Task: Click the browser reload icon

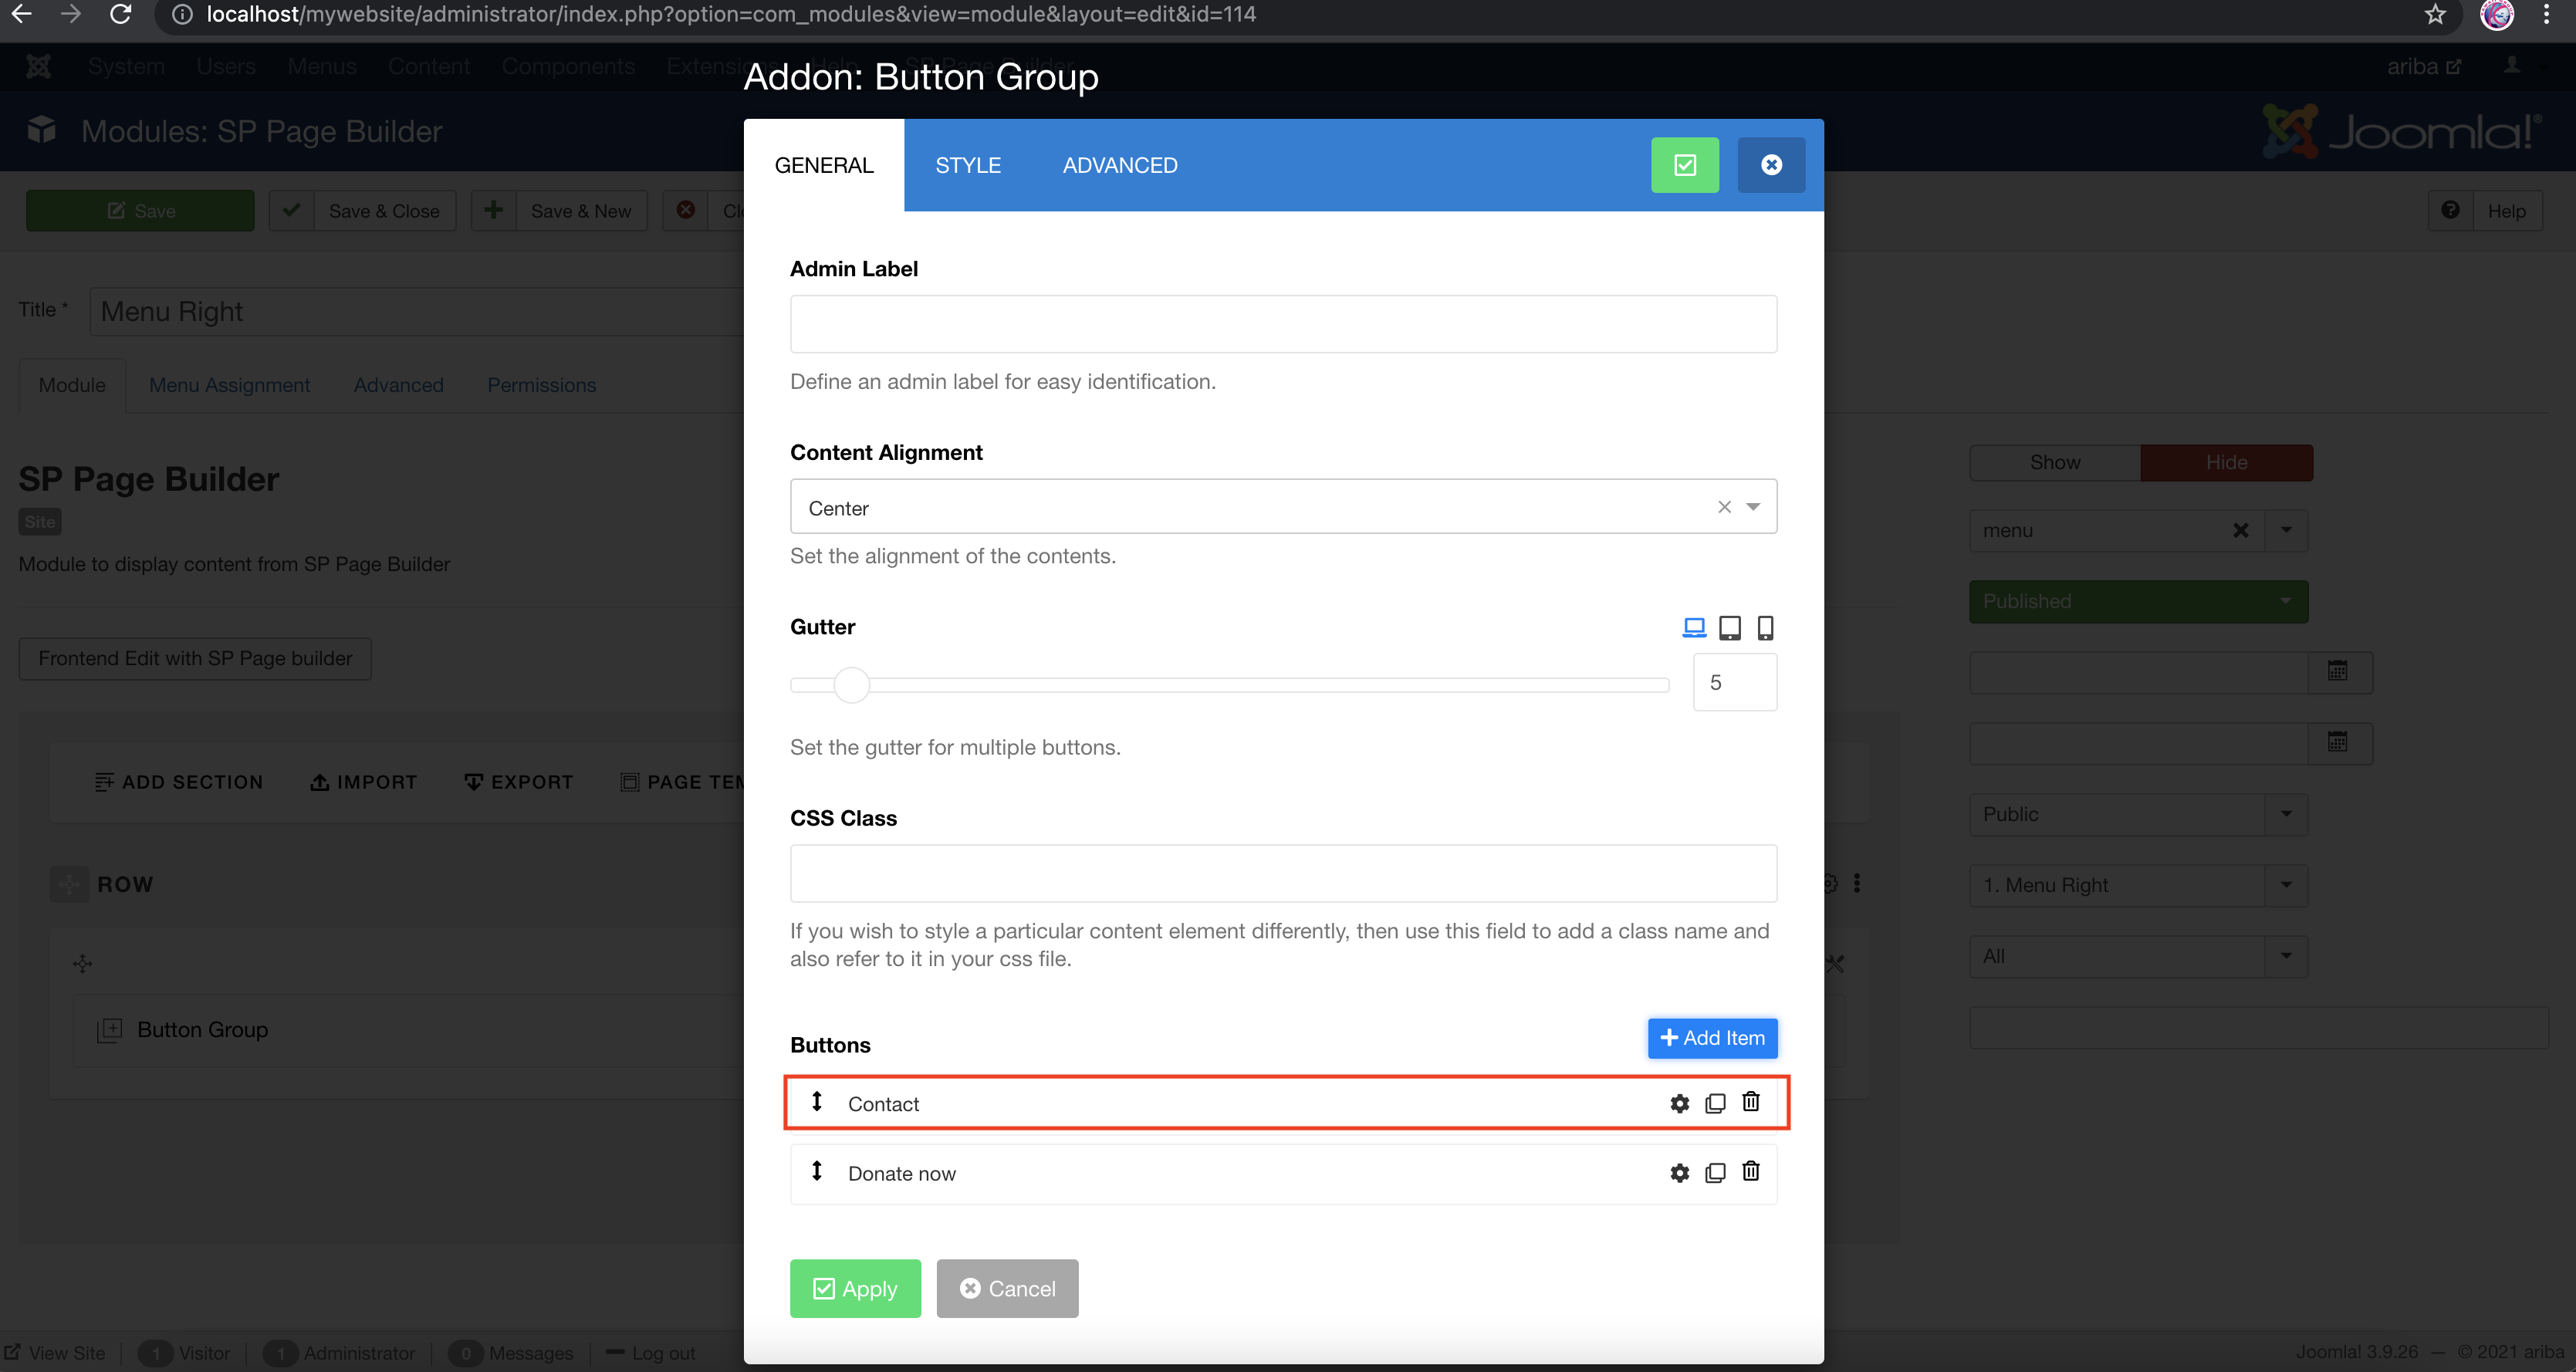Action: (120, 14)
